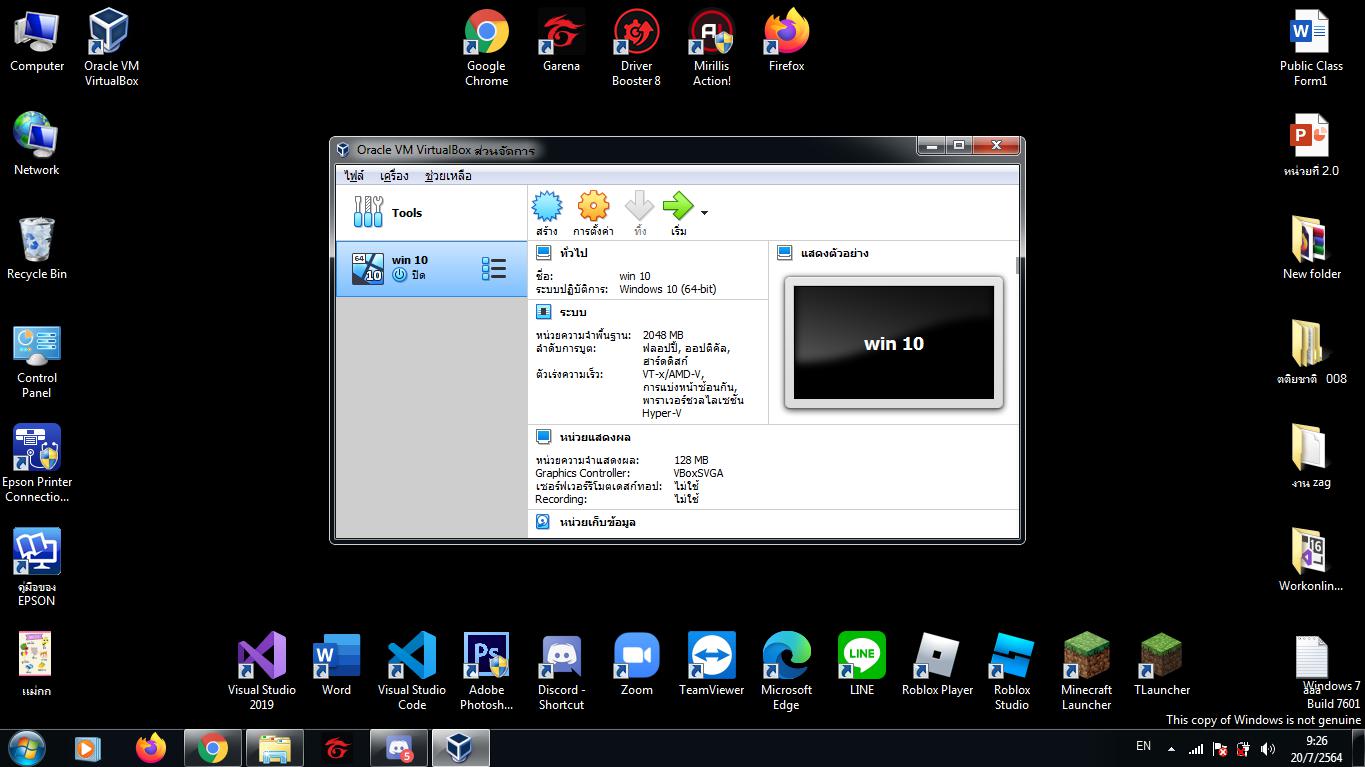Click the 2048 MB base memory value
Image resolution: width=1365 pixels, height=767 pixels.
coord(663,335)
